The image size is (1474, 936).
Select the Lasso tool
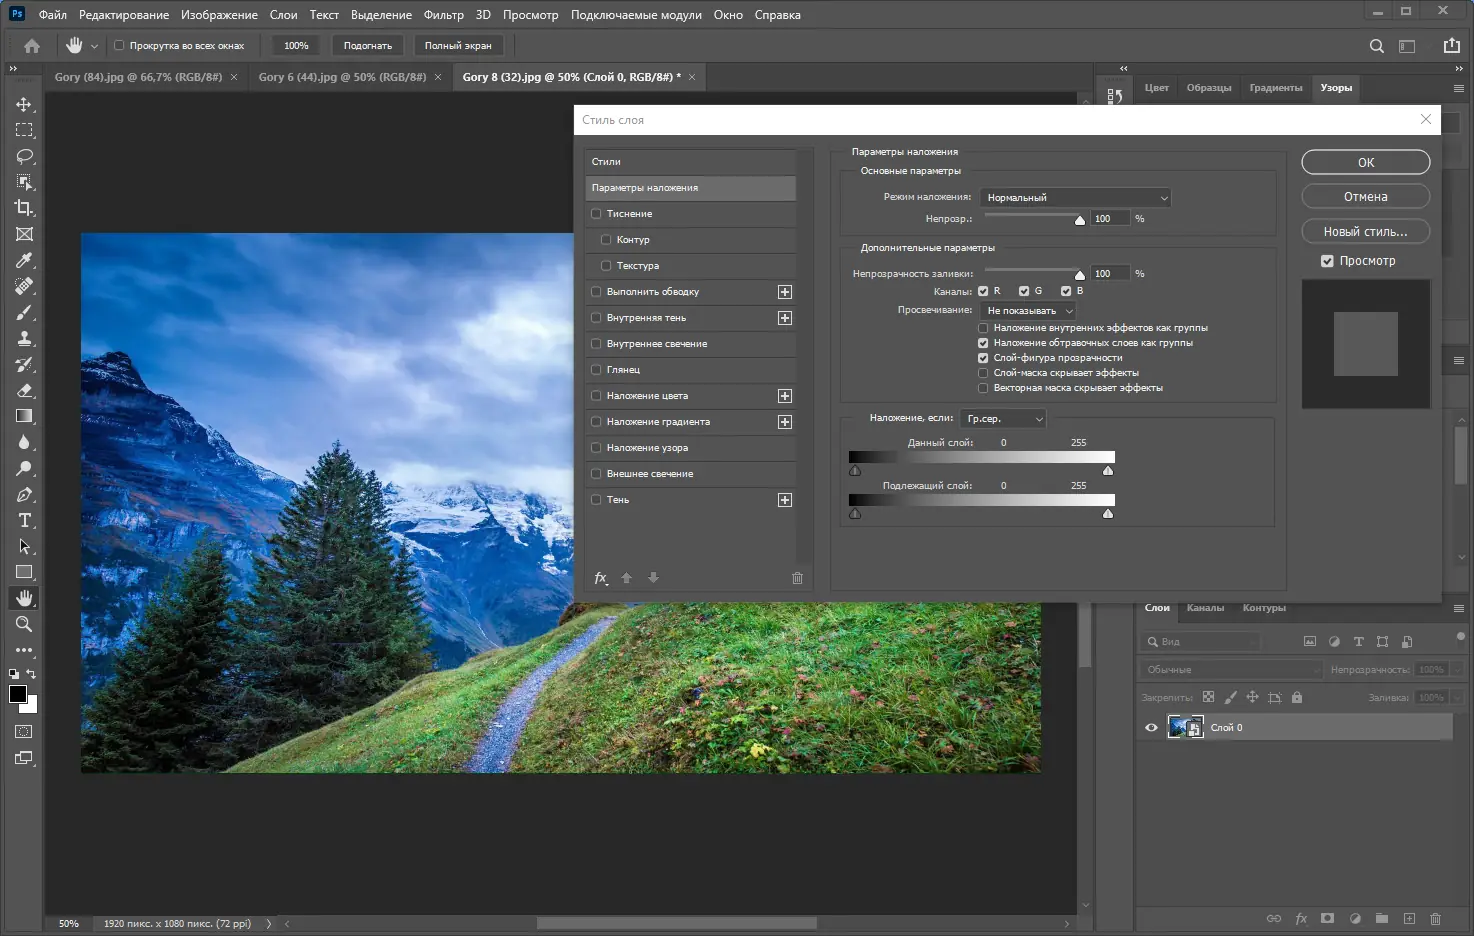[x=24, y=156]
